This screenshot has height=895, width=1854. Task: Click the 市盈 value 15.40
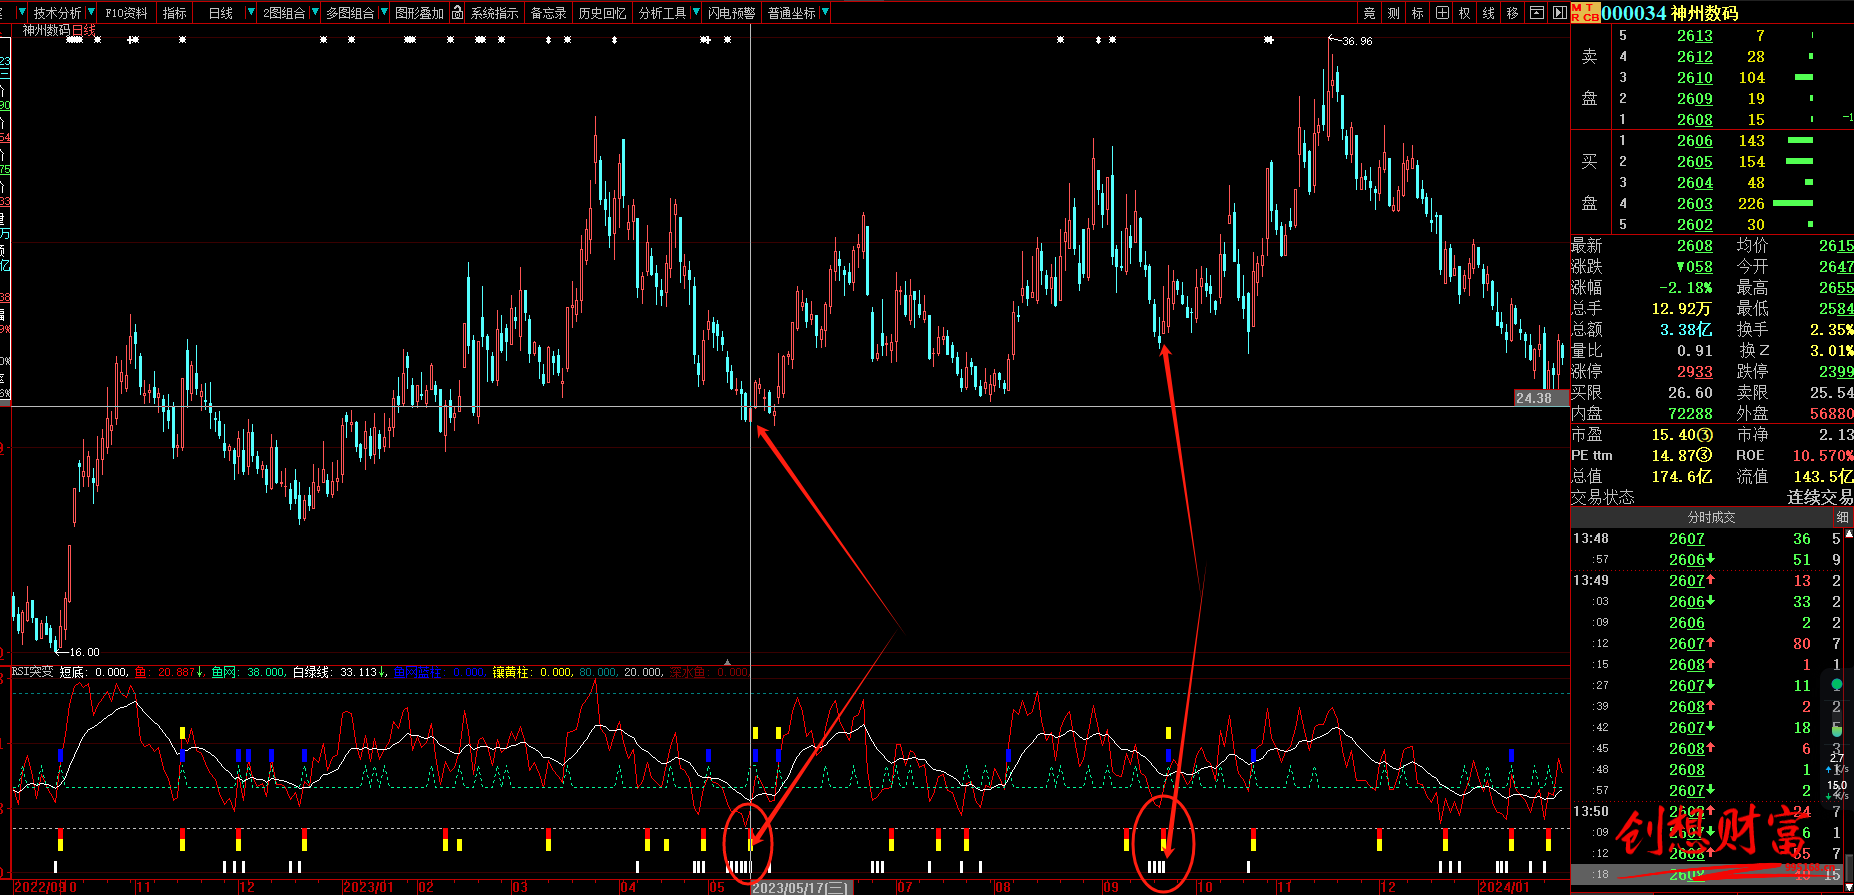pos(1682,435)
